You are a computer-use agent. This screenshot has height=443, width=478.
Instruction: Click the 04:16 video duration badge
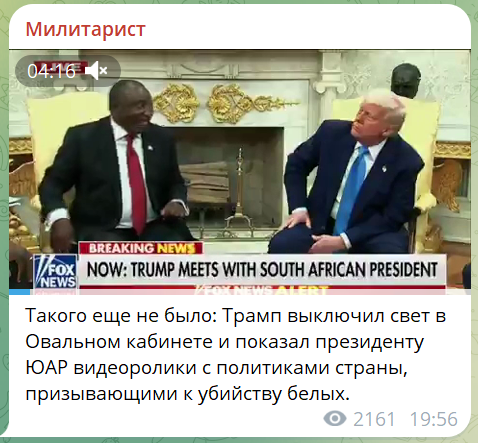coord(51,71)
